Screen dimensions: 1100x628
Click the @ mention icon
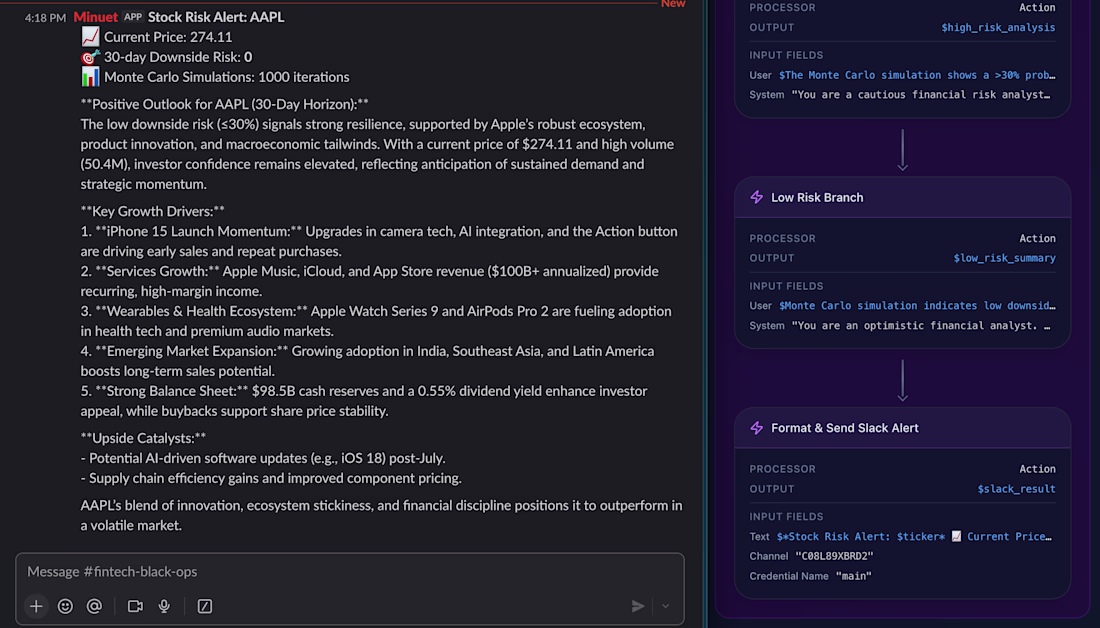pos(94,606)
